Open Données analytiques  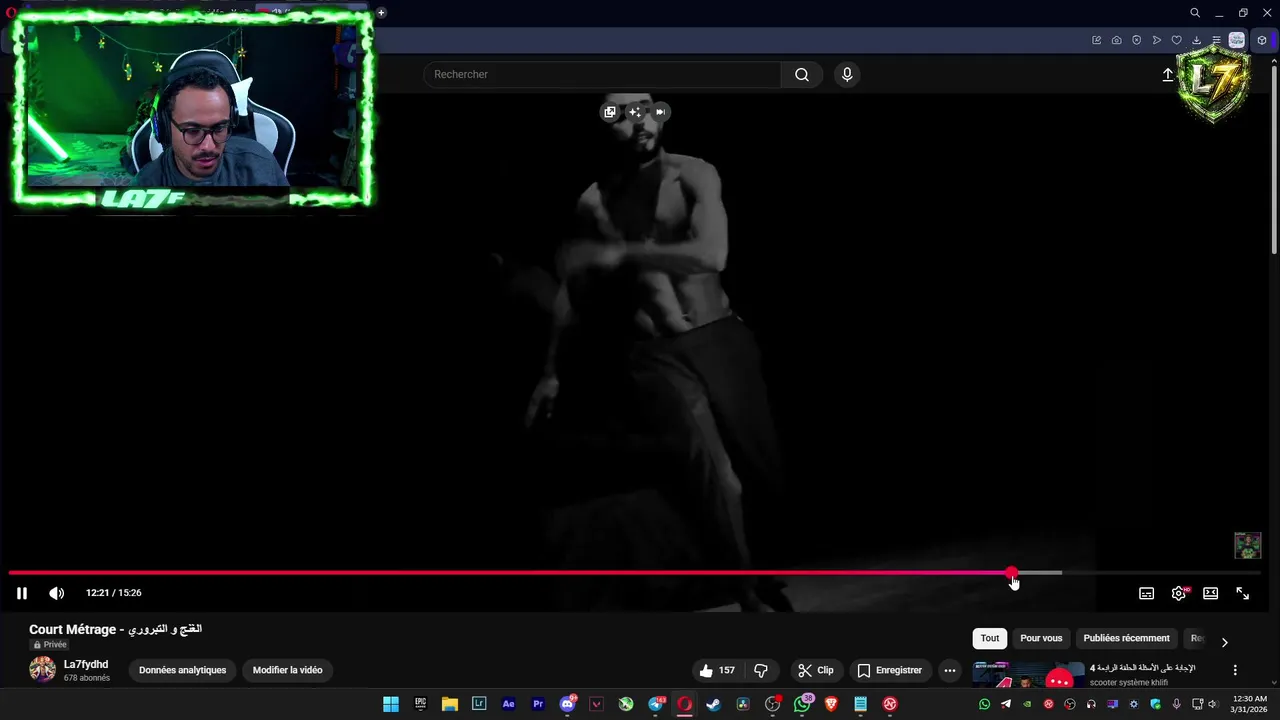click(182, 670)
